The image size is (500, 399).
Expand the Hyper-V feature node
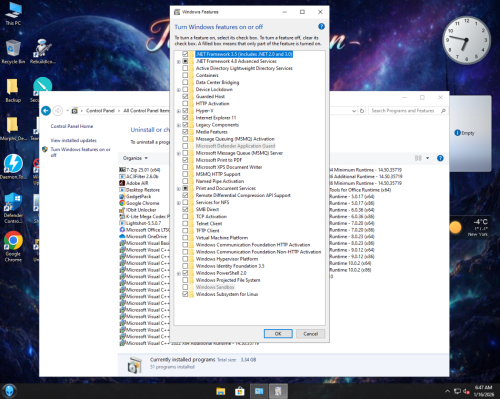[179, 111]
